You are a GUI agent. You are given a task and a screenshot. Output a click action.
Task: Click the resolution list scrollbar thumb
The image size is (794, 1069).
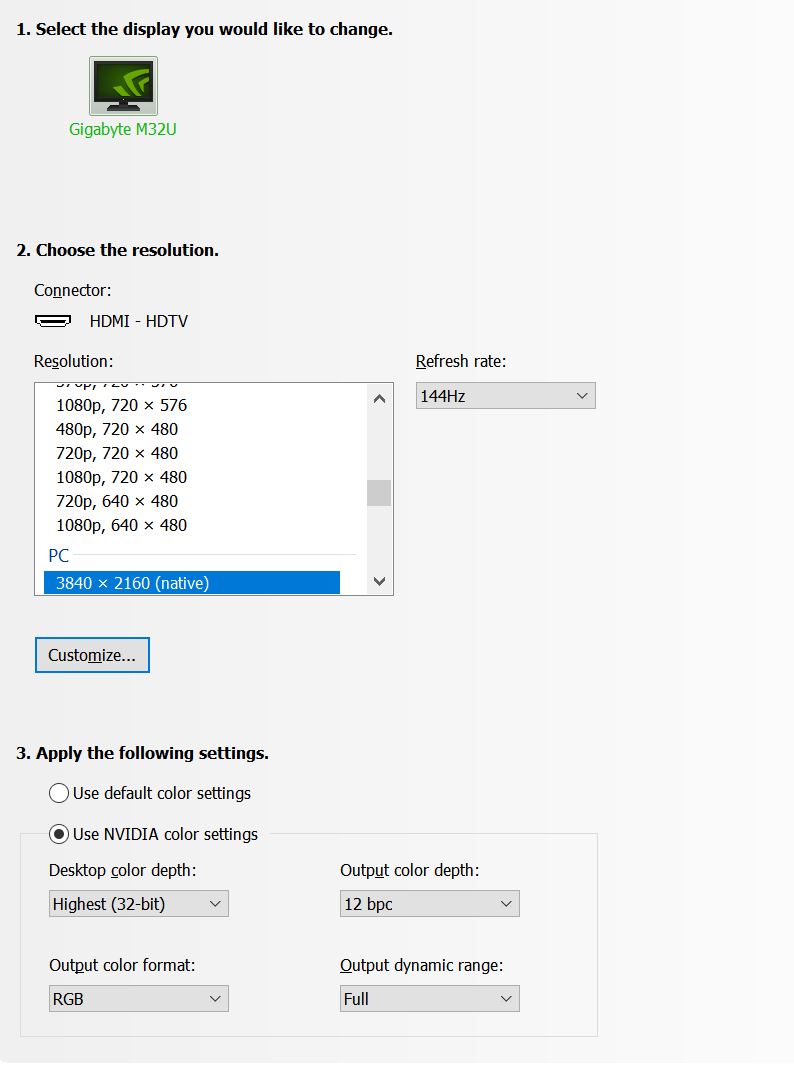(379, 493)
